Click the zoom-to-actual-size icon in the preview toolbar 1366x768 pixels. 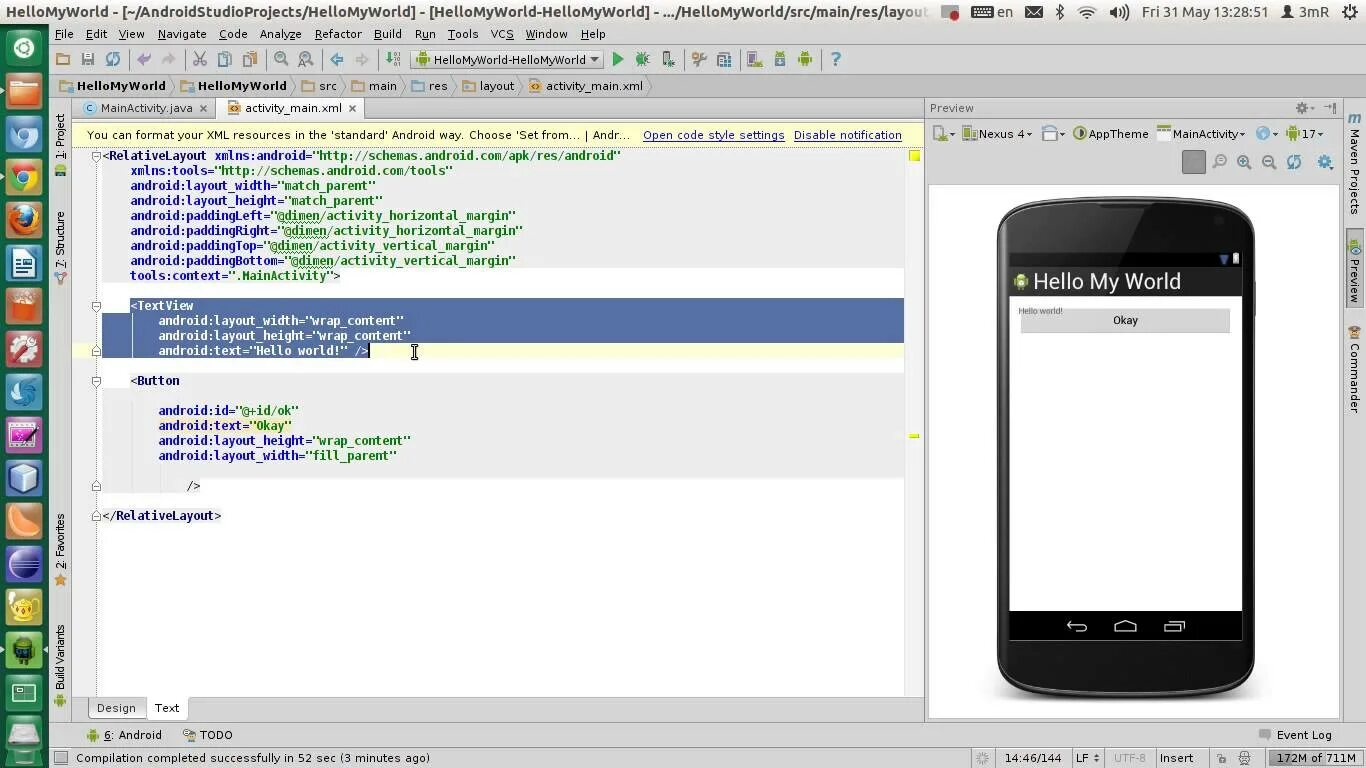[1219, 162]
